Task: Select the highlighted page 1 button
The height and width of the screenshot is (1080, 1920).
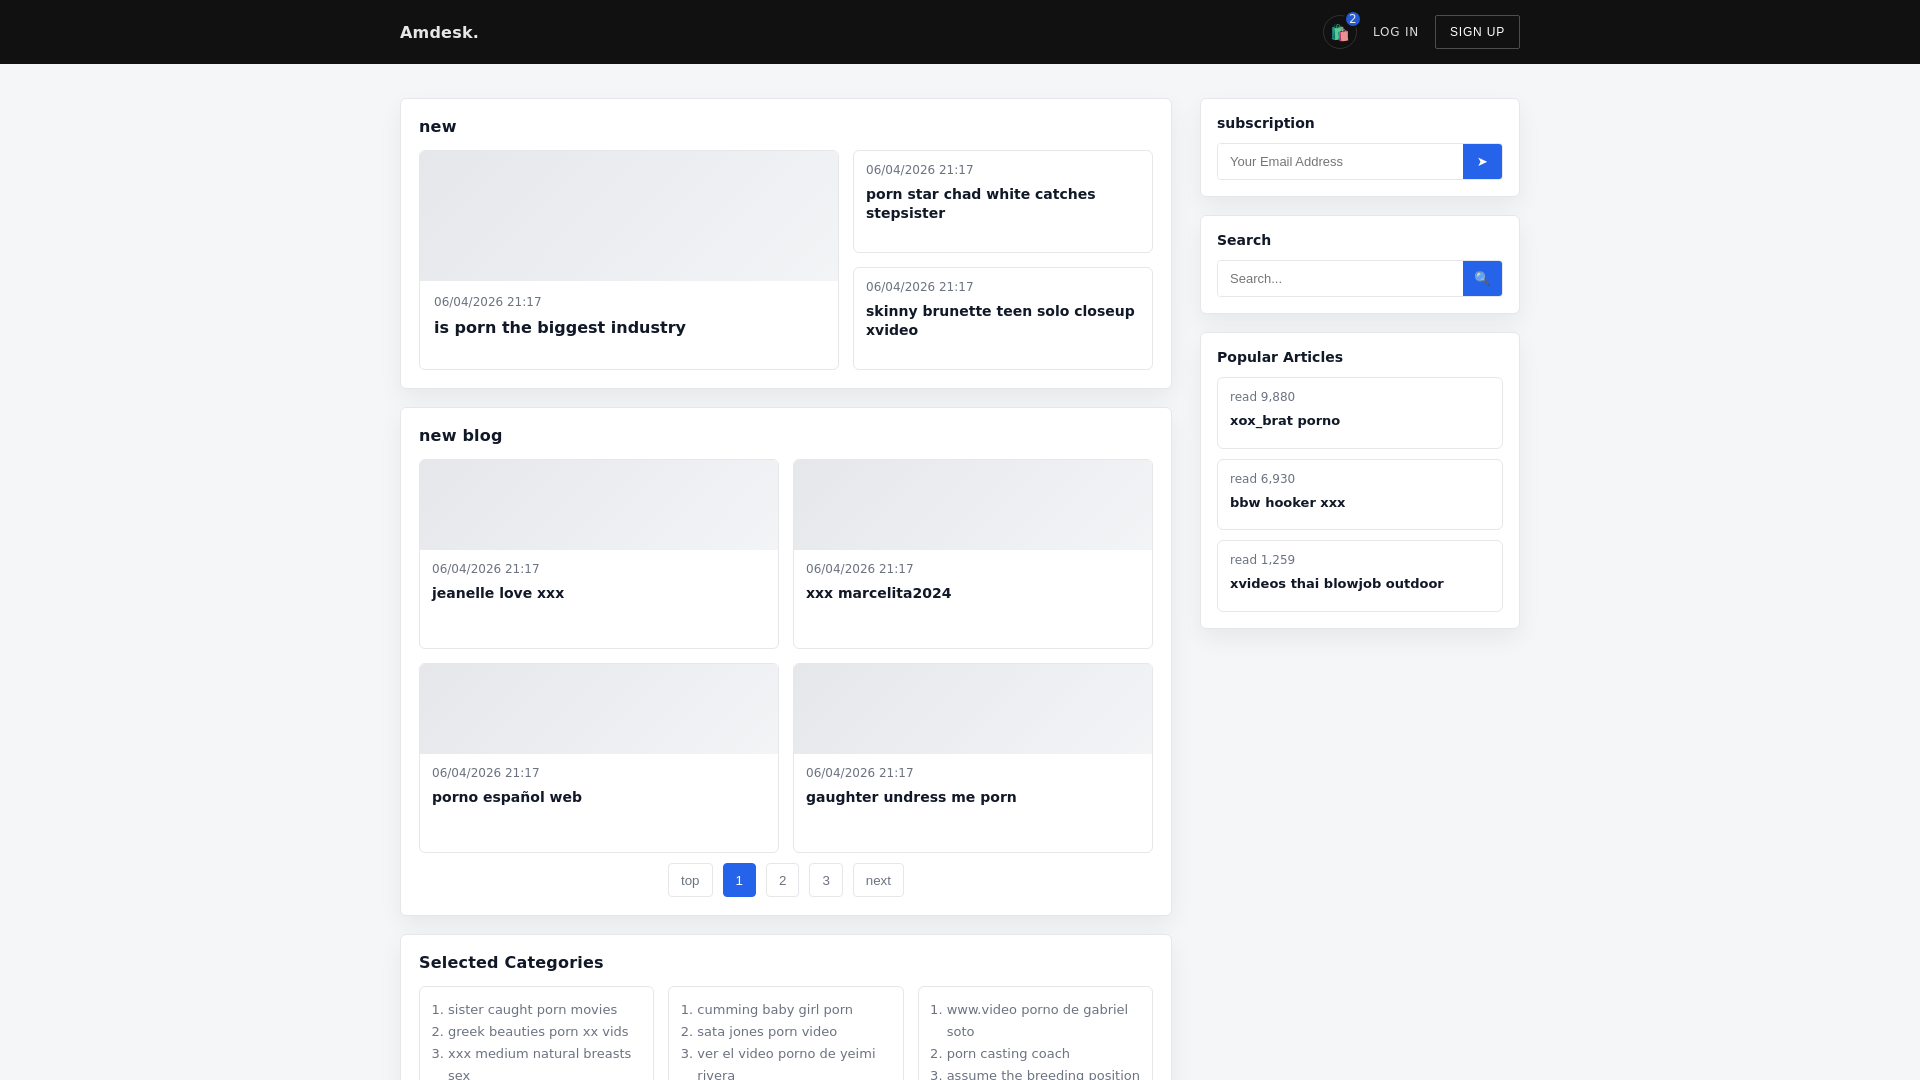Action: [739, 880]
